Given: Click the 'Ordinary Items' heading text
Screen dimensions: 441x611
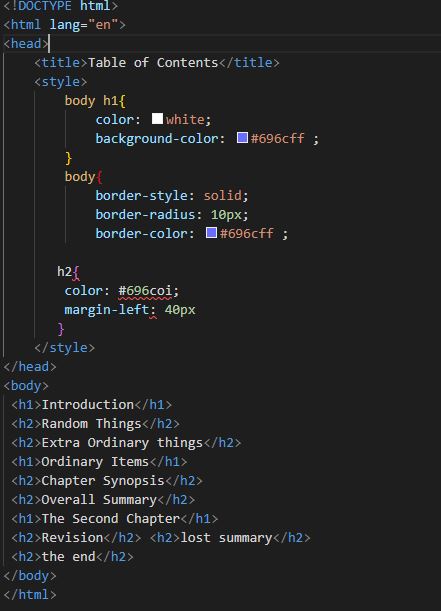Looking at the screenshot, I should point(95,462).
